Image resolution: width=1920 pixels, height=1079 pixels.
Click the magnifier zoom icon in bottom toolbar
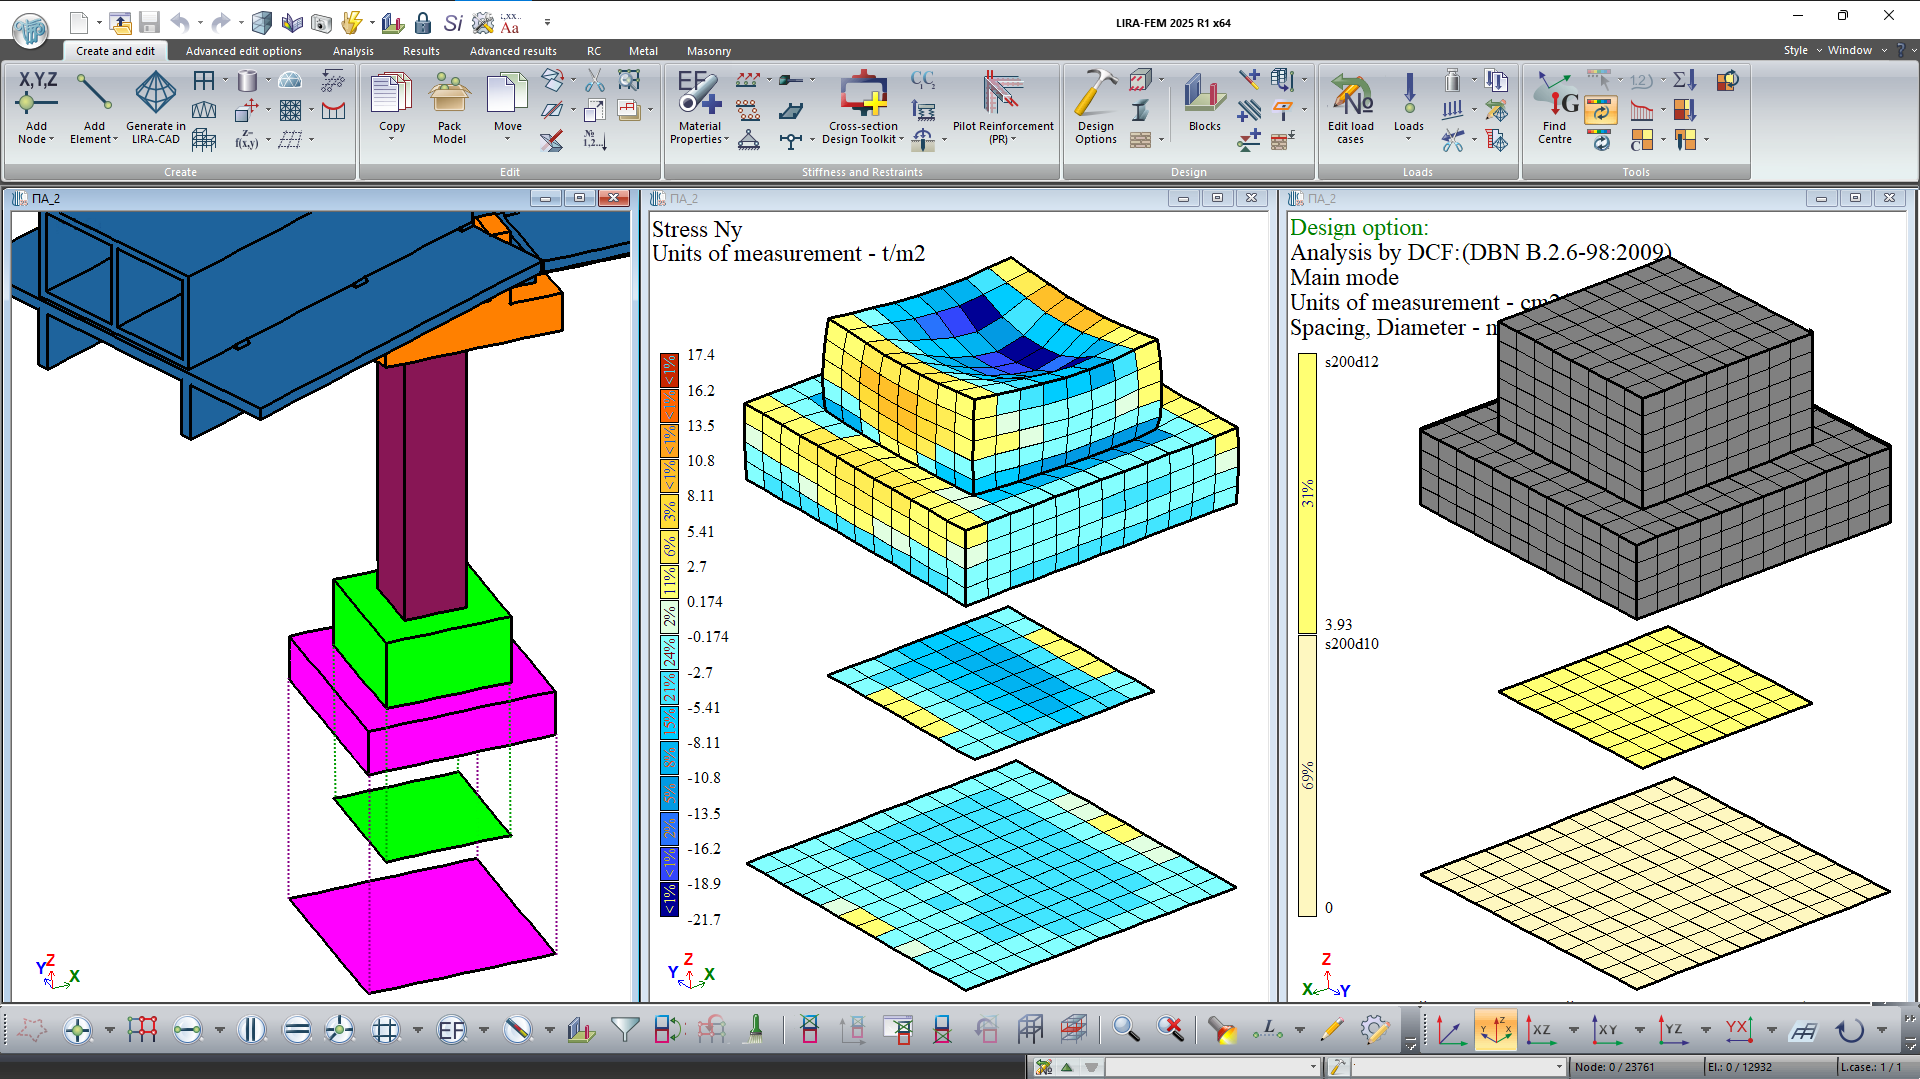(1126, 1029)
